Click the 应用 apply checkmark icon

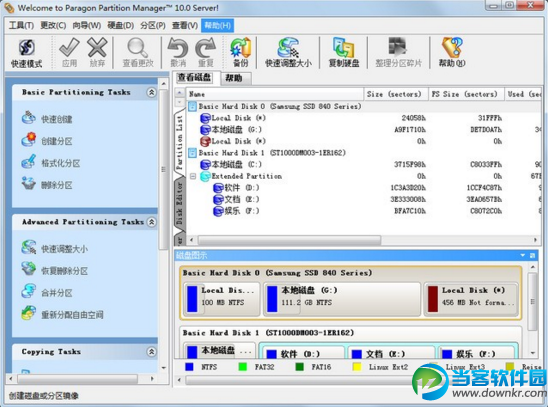pos(69,53)
